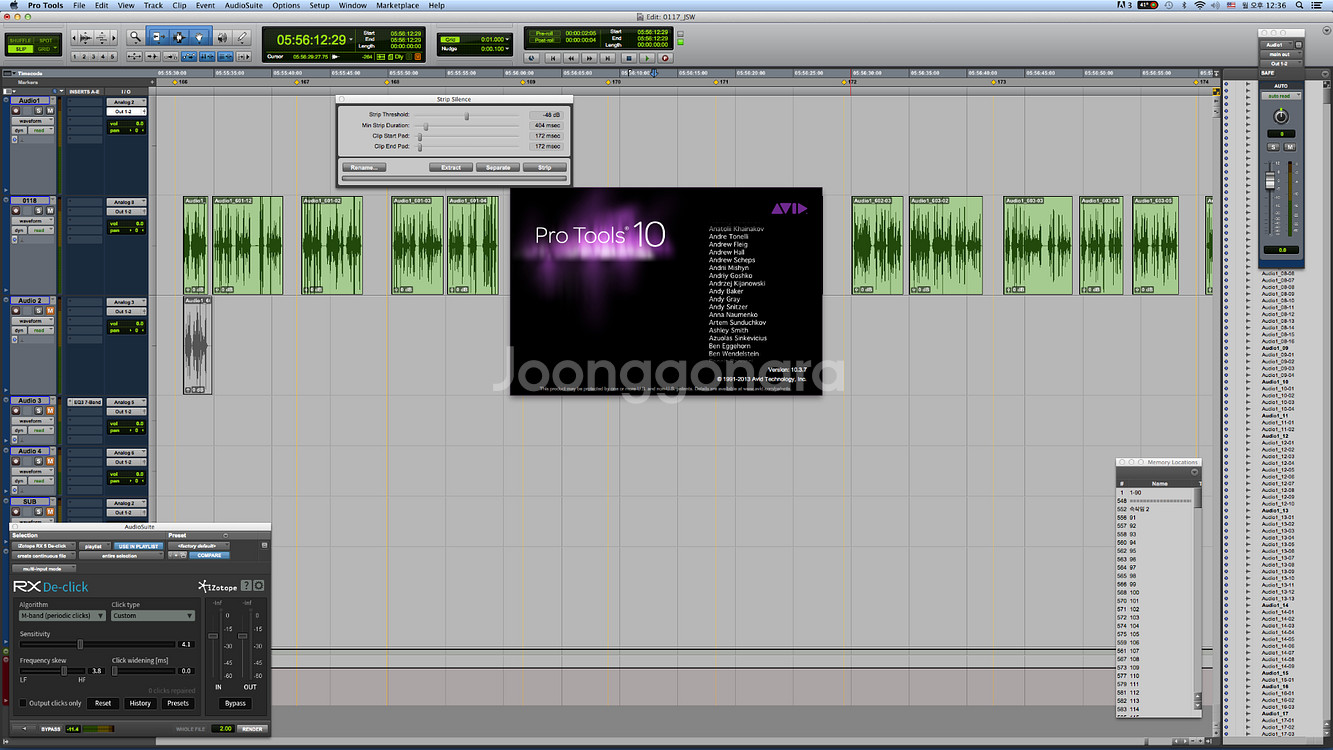Click the Wi-Fi status icon
This screenshot has width=1333, height=750.
click(x=1200, y=5)
